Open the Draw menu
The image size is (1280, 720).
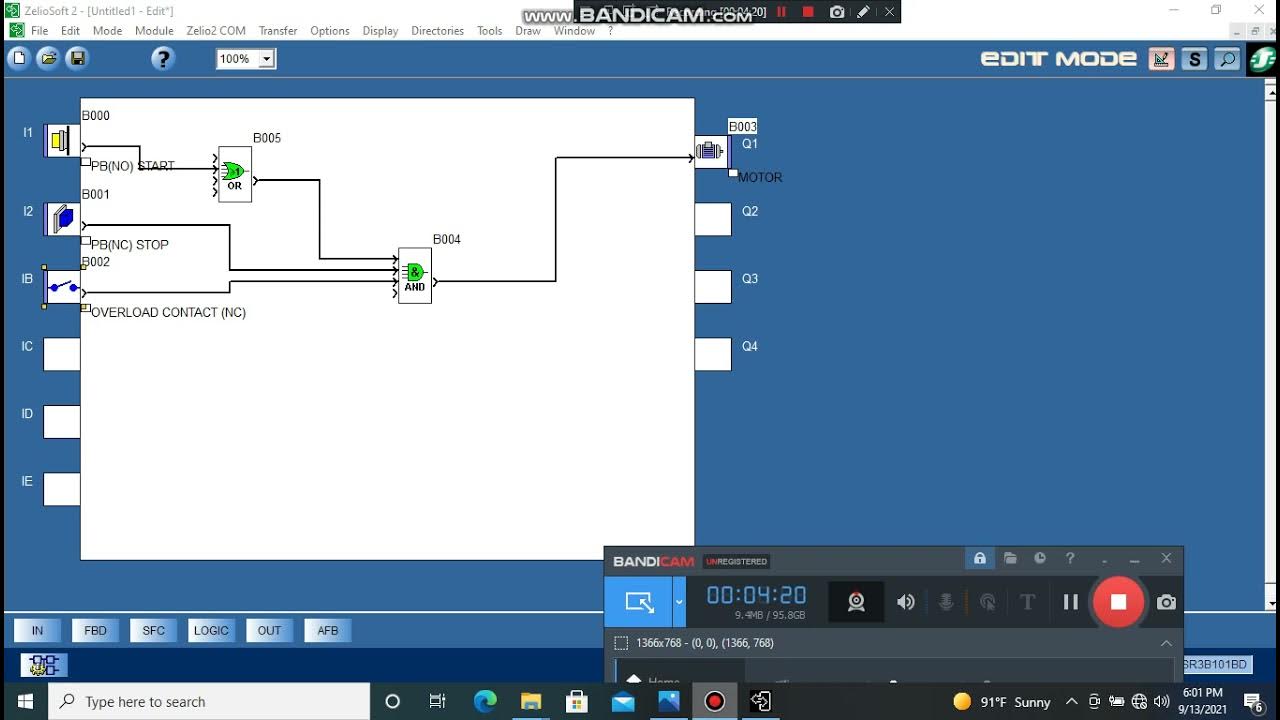coord(528,31)
